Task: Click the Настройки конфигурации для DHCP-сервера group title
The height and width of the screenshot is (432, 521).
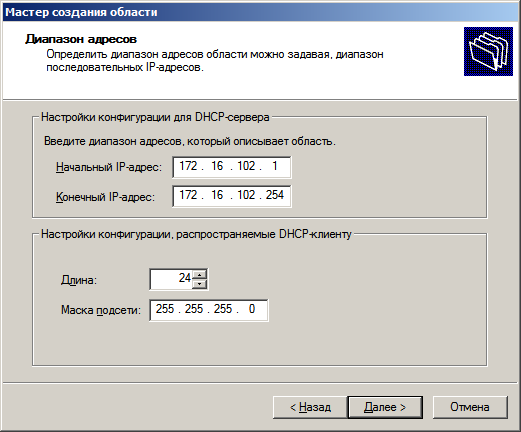Action: pyautogui.click(x=155, y=117)
